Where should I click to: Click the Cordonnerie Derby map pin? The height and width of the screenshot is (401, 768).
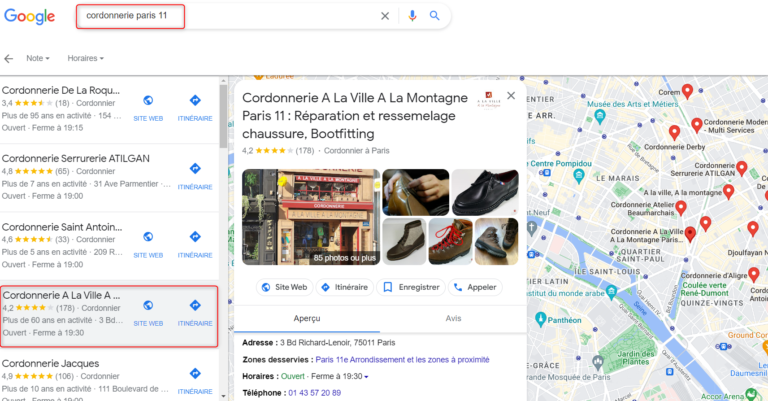674,132
